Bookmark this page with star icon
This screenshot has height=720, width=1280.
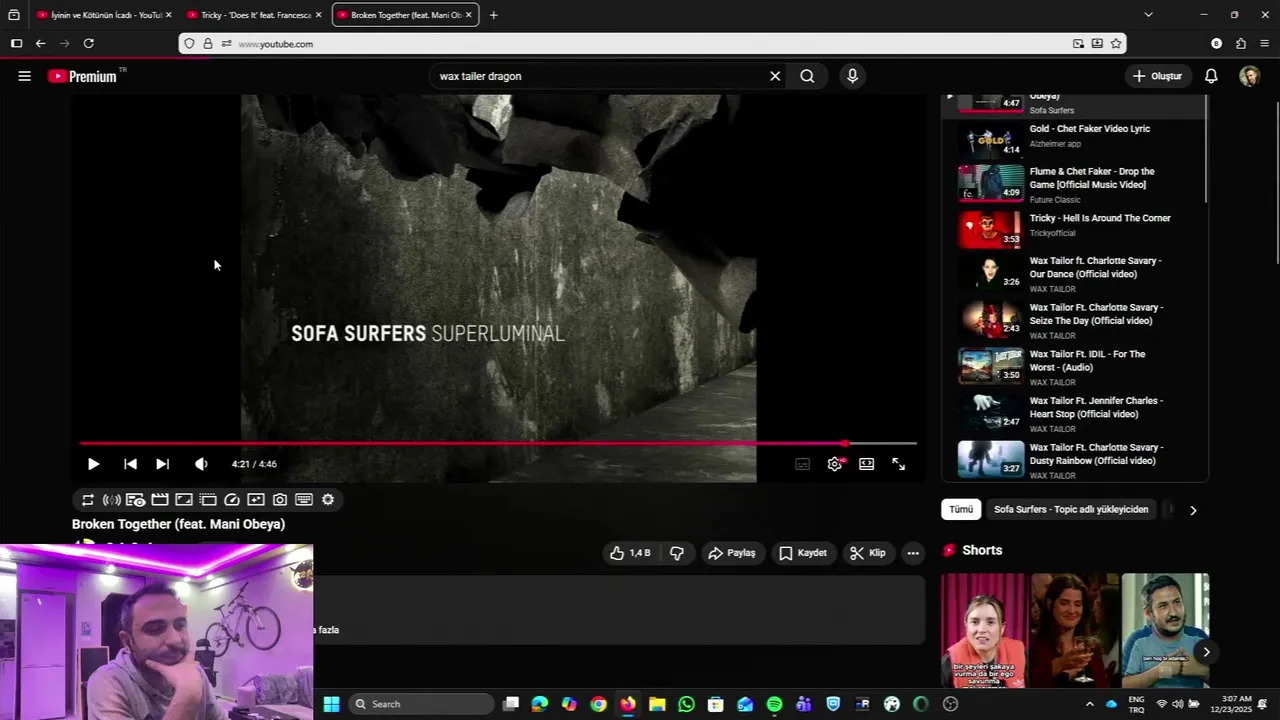1116,44
